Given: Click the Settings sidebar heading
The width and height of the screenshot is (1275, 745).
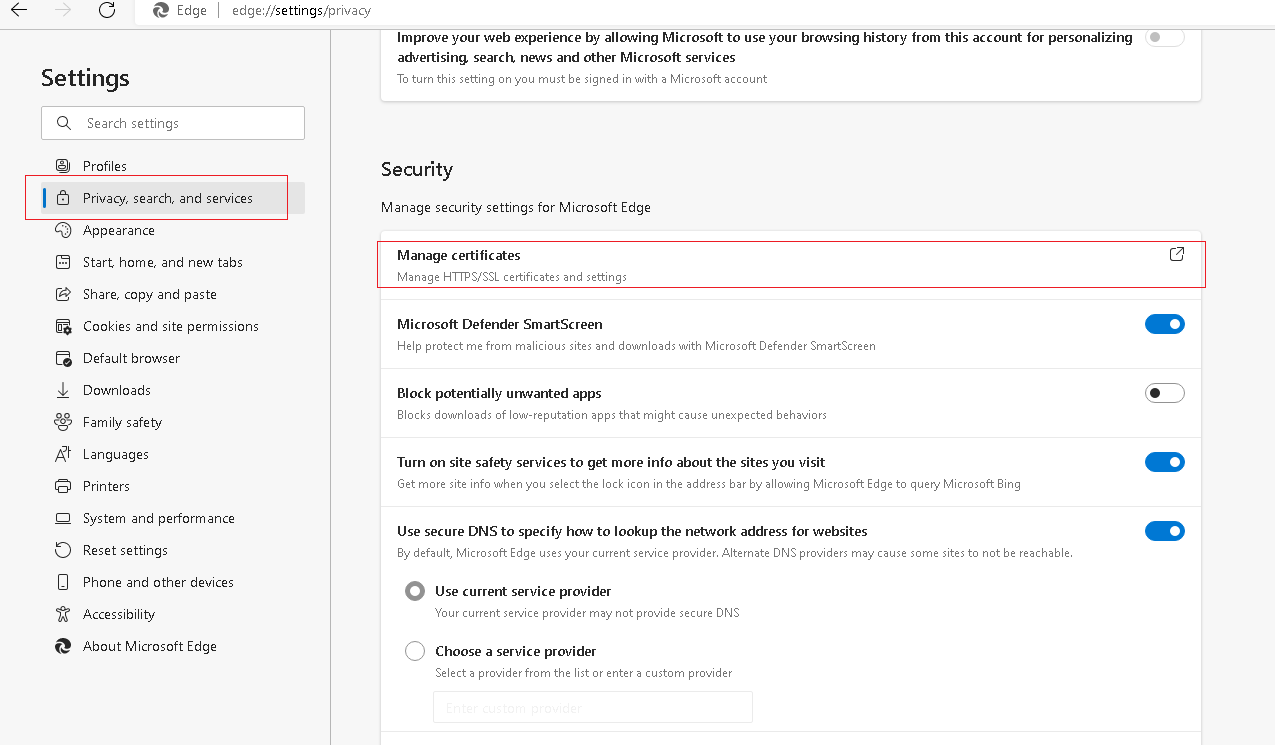Looking at the screenshot, I should coord(85,78).
